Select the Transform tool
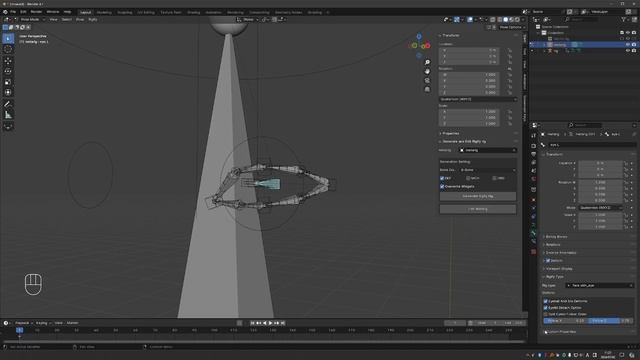 coord(8,93)
